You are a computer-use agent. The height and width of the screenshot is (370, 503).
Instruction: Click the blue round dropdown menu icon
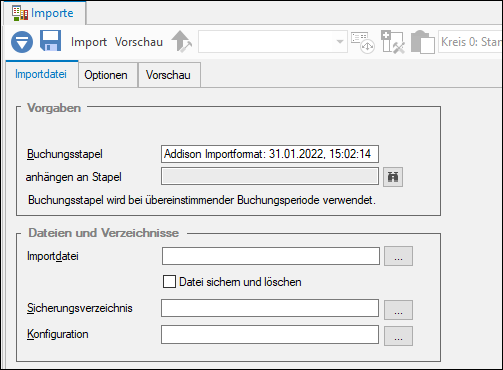click(22, 42)
